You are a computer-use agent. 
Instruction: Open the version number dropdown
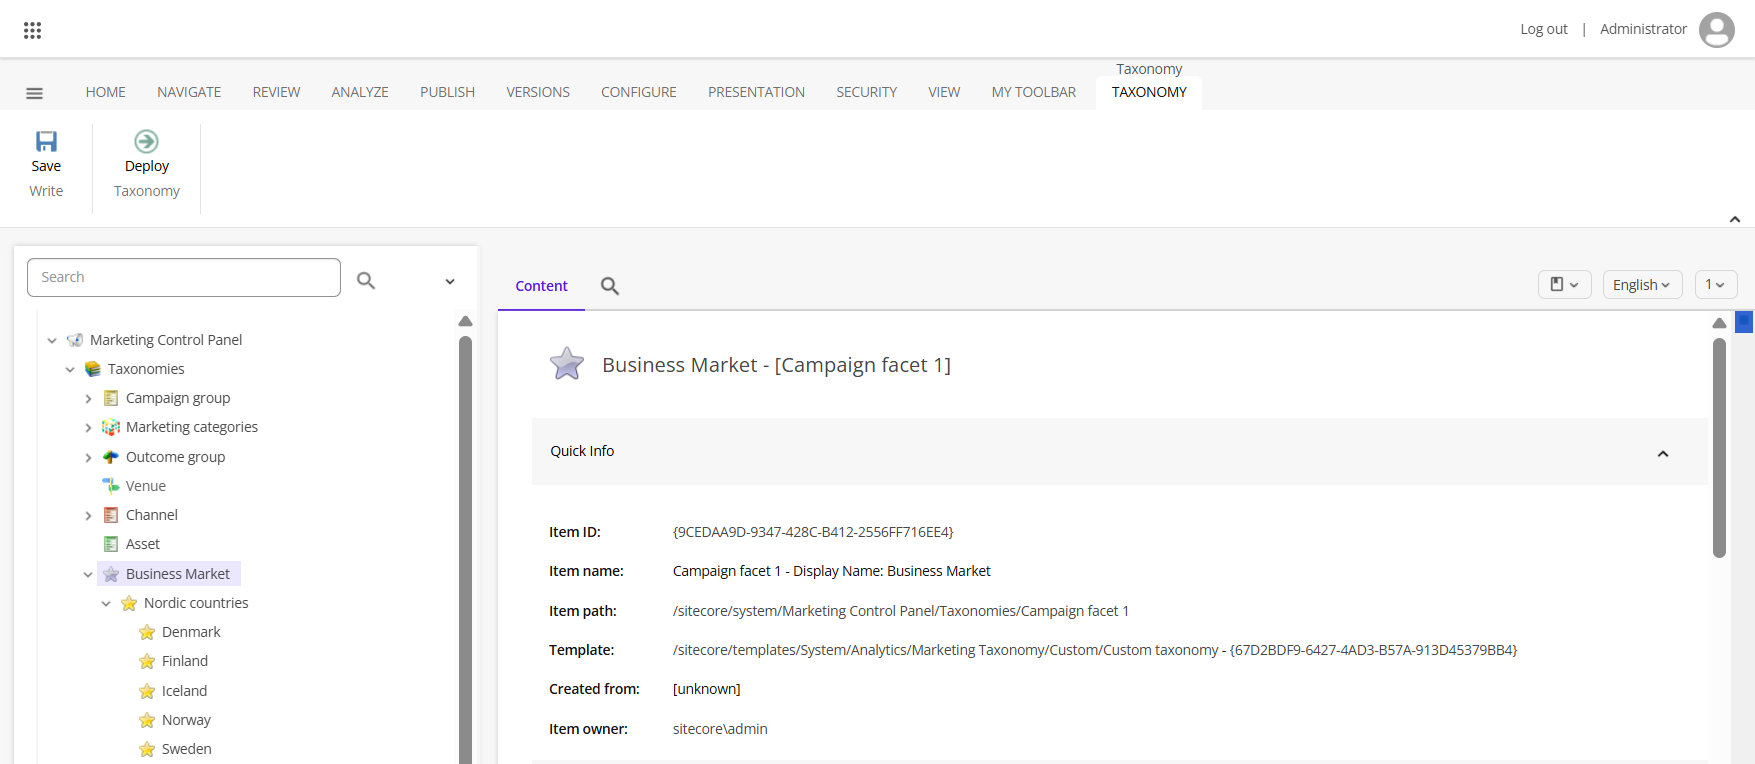tap(1716, 285)
